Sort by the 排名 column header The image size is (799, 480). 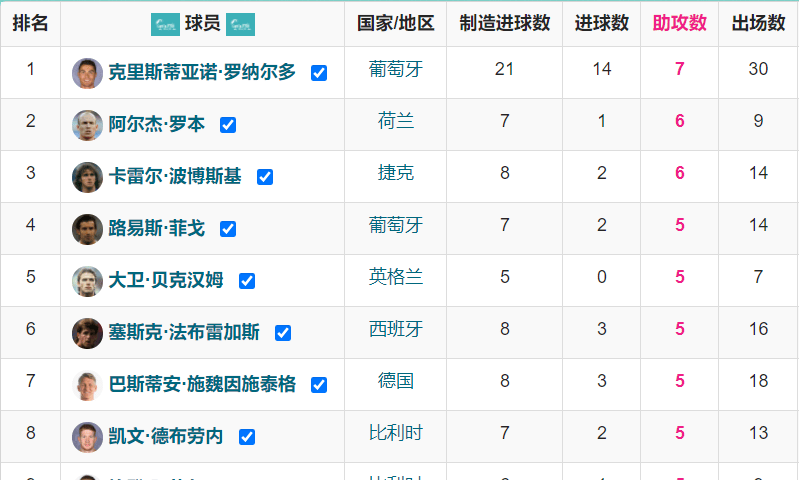31,23
